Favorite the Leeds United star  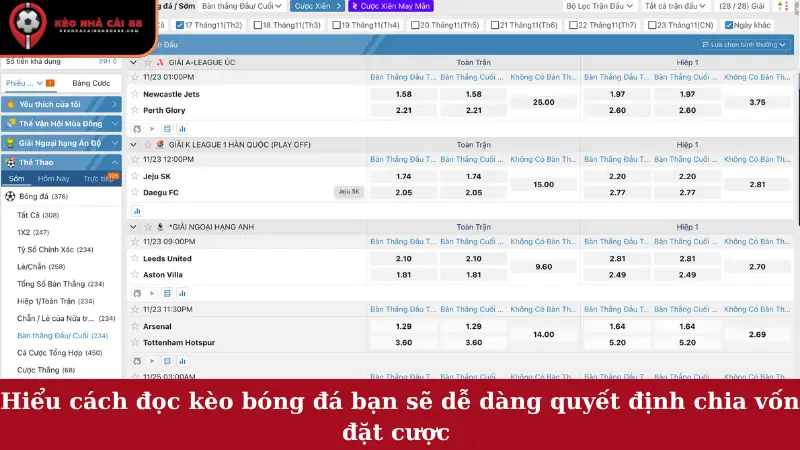pos(135,258)
